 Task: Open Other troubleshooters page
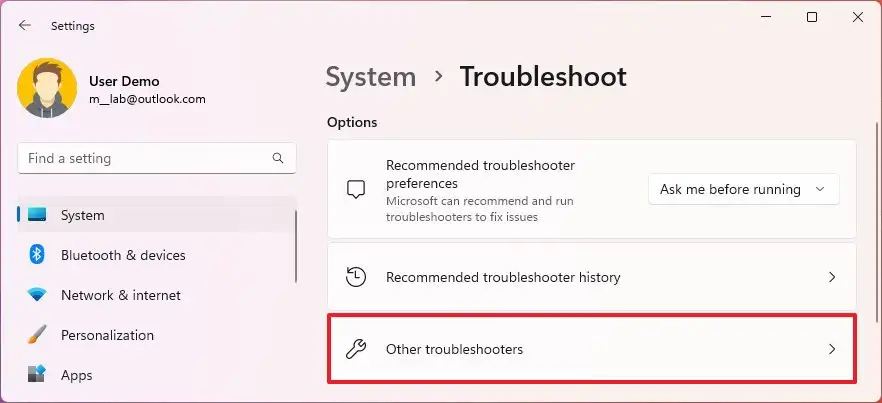click(590, 349)
